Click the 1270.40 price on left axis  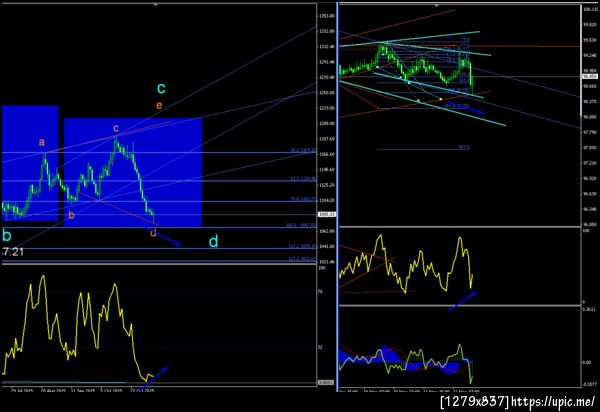327,77
